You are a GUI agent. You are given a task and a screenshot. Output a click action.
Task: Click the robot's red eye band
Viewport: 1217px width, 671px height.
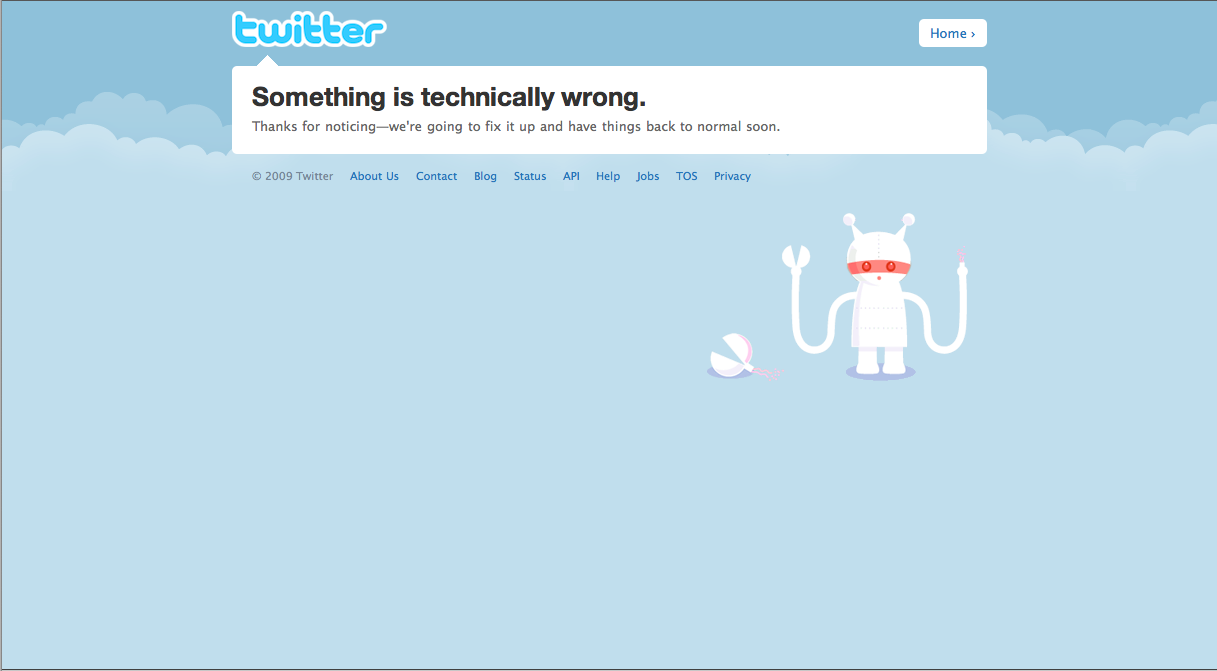tap(878, 266)
